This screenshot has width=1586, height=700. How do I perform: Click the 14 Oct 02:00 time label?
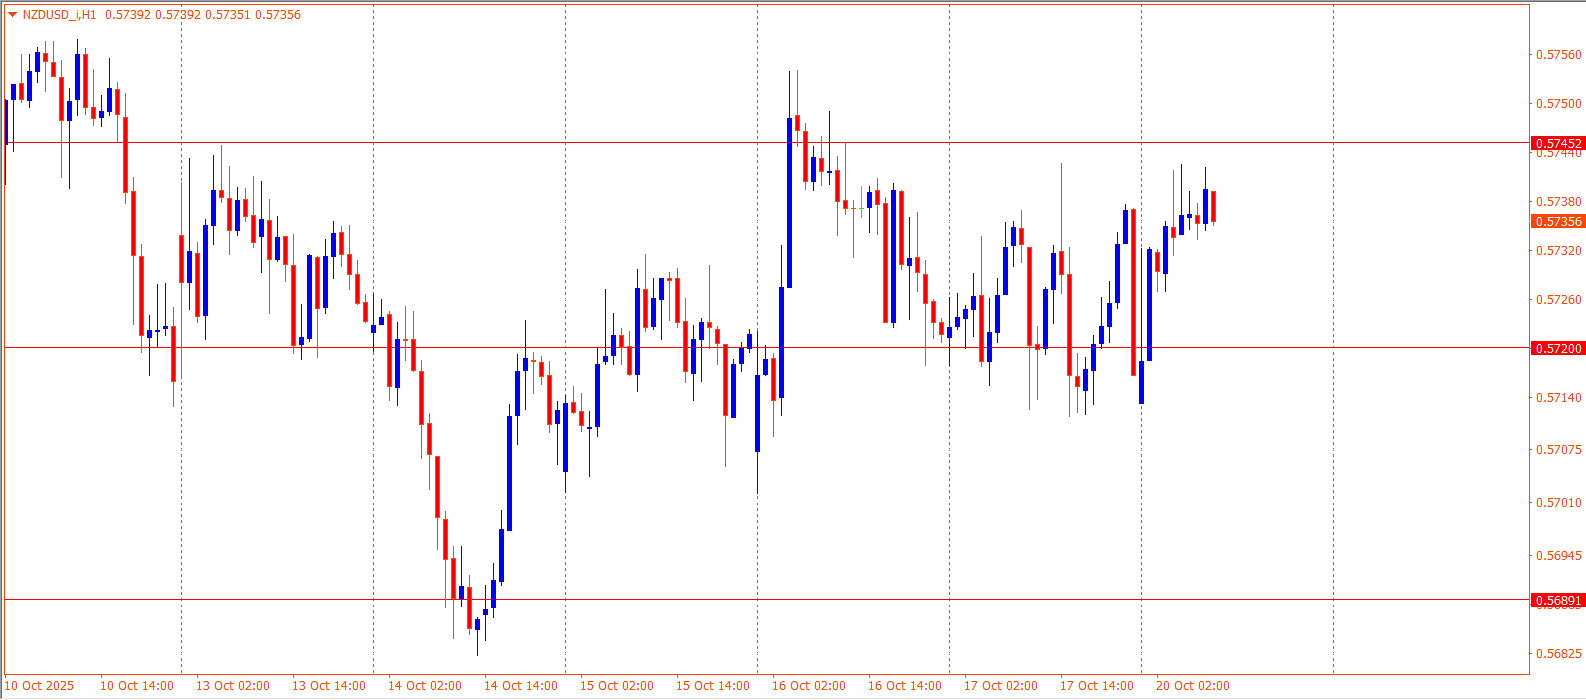tap(424, 686)
